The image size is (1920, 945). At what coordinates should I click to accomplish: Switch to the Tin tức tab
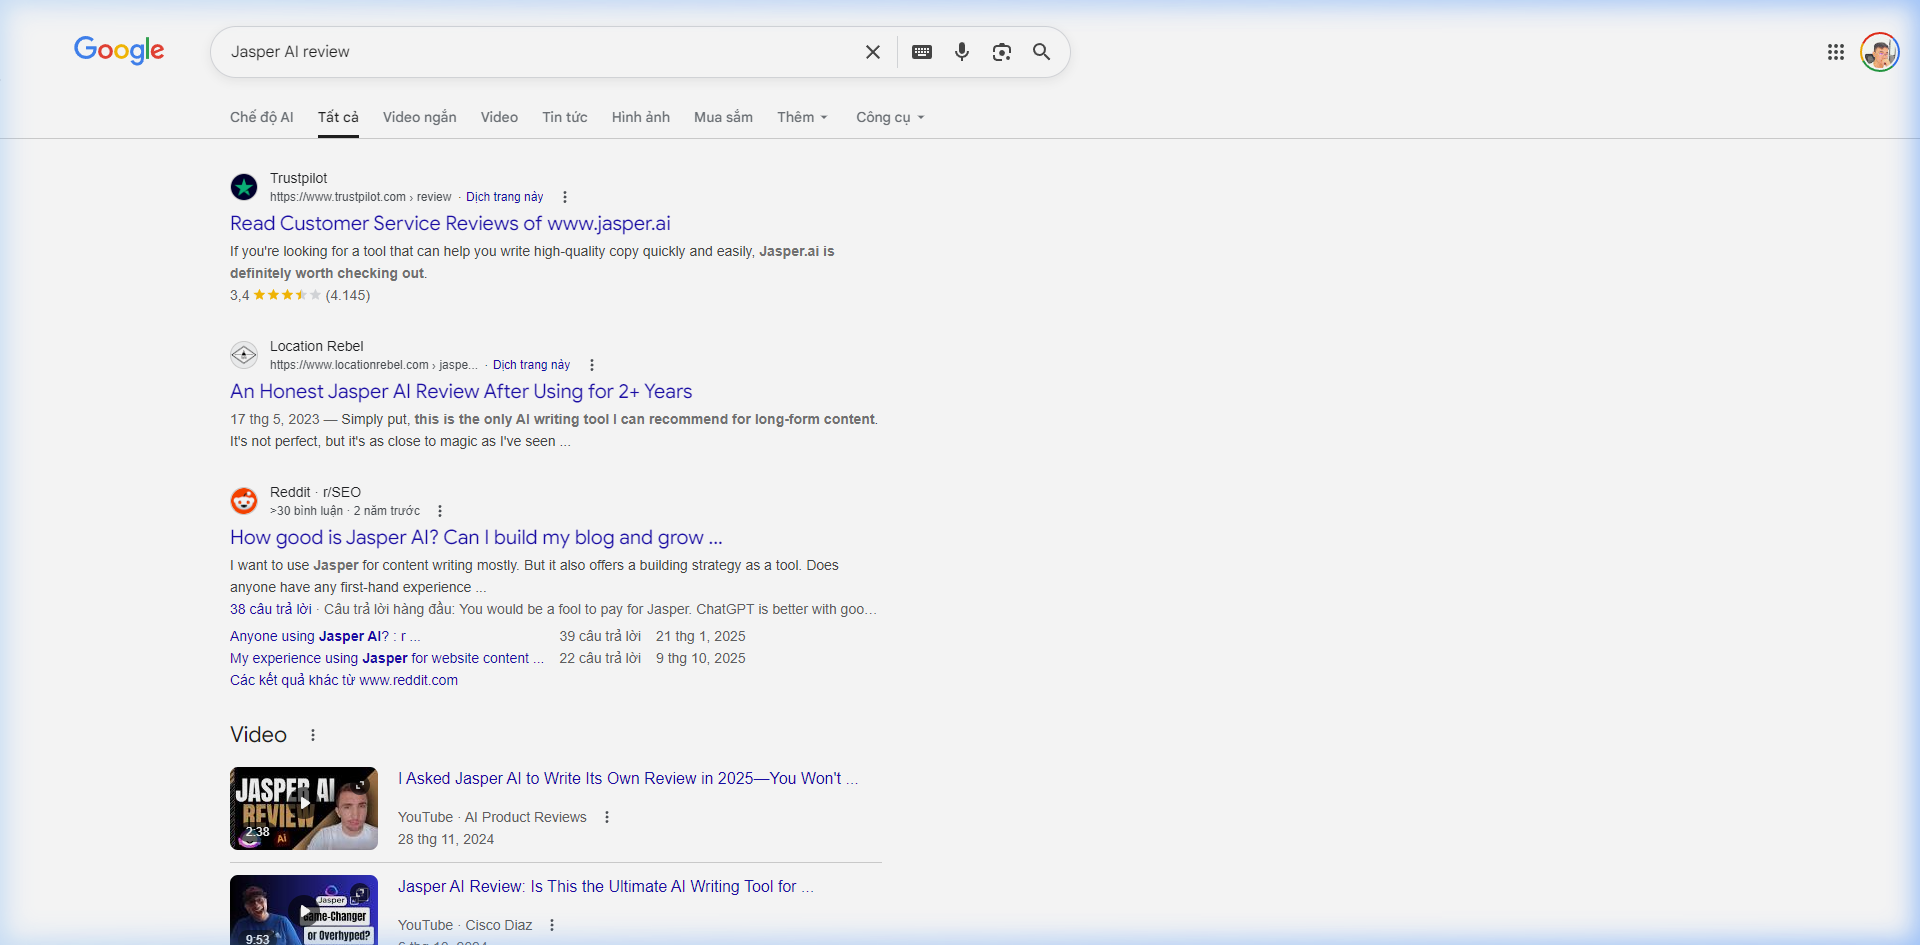point(565,117)
